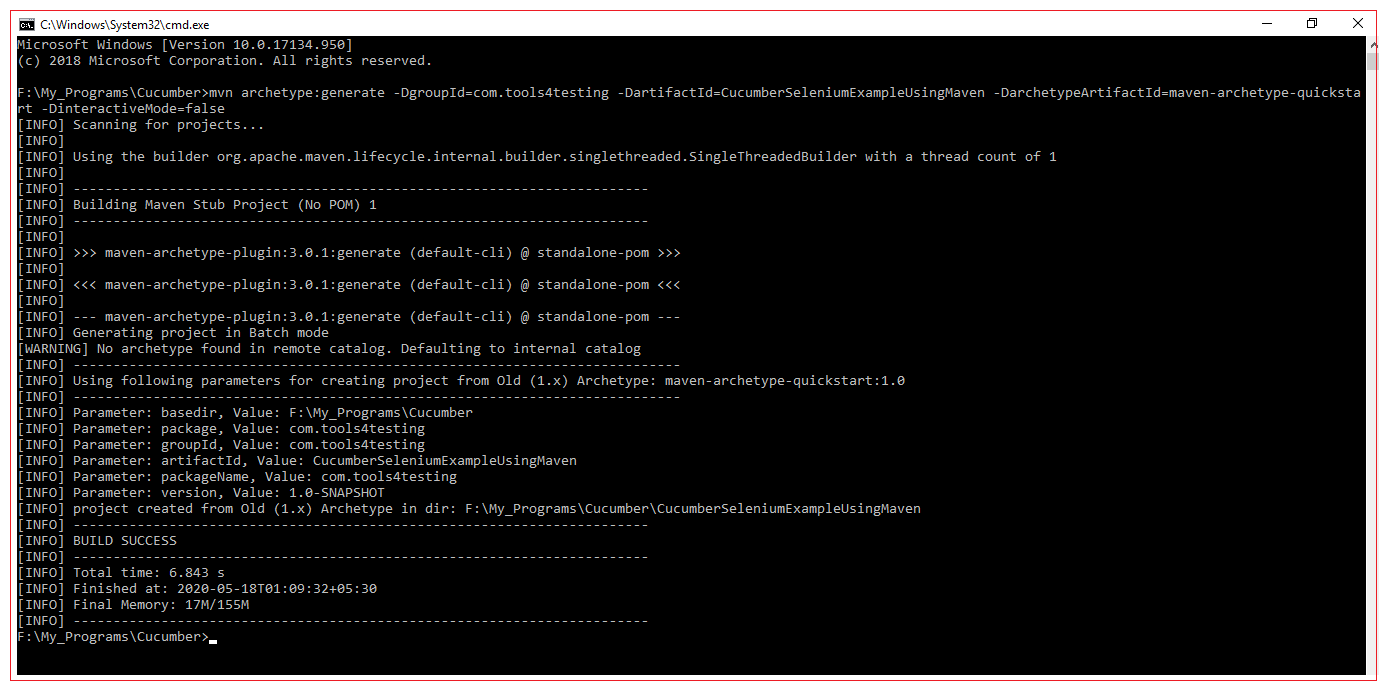Click the Final Memory: 17M/155M line
1389x687 pixels.
pyautogui.click(x=133, y=605)
